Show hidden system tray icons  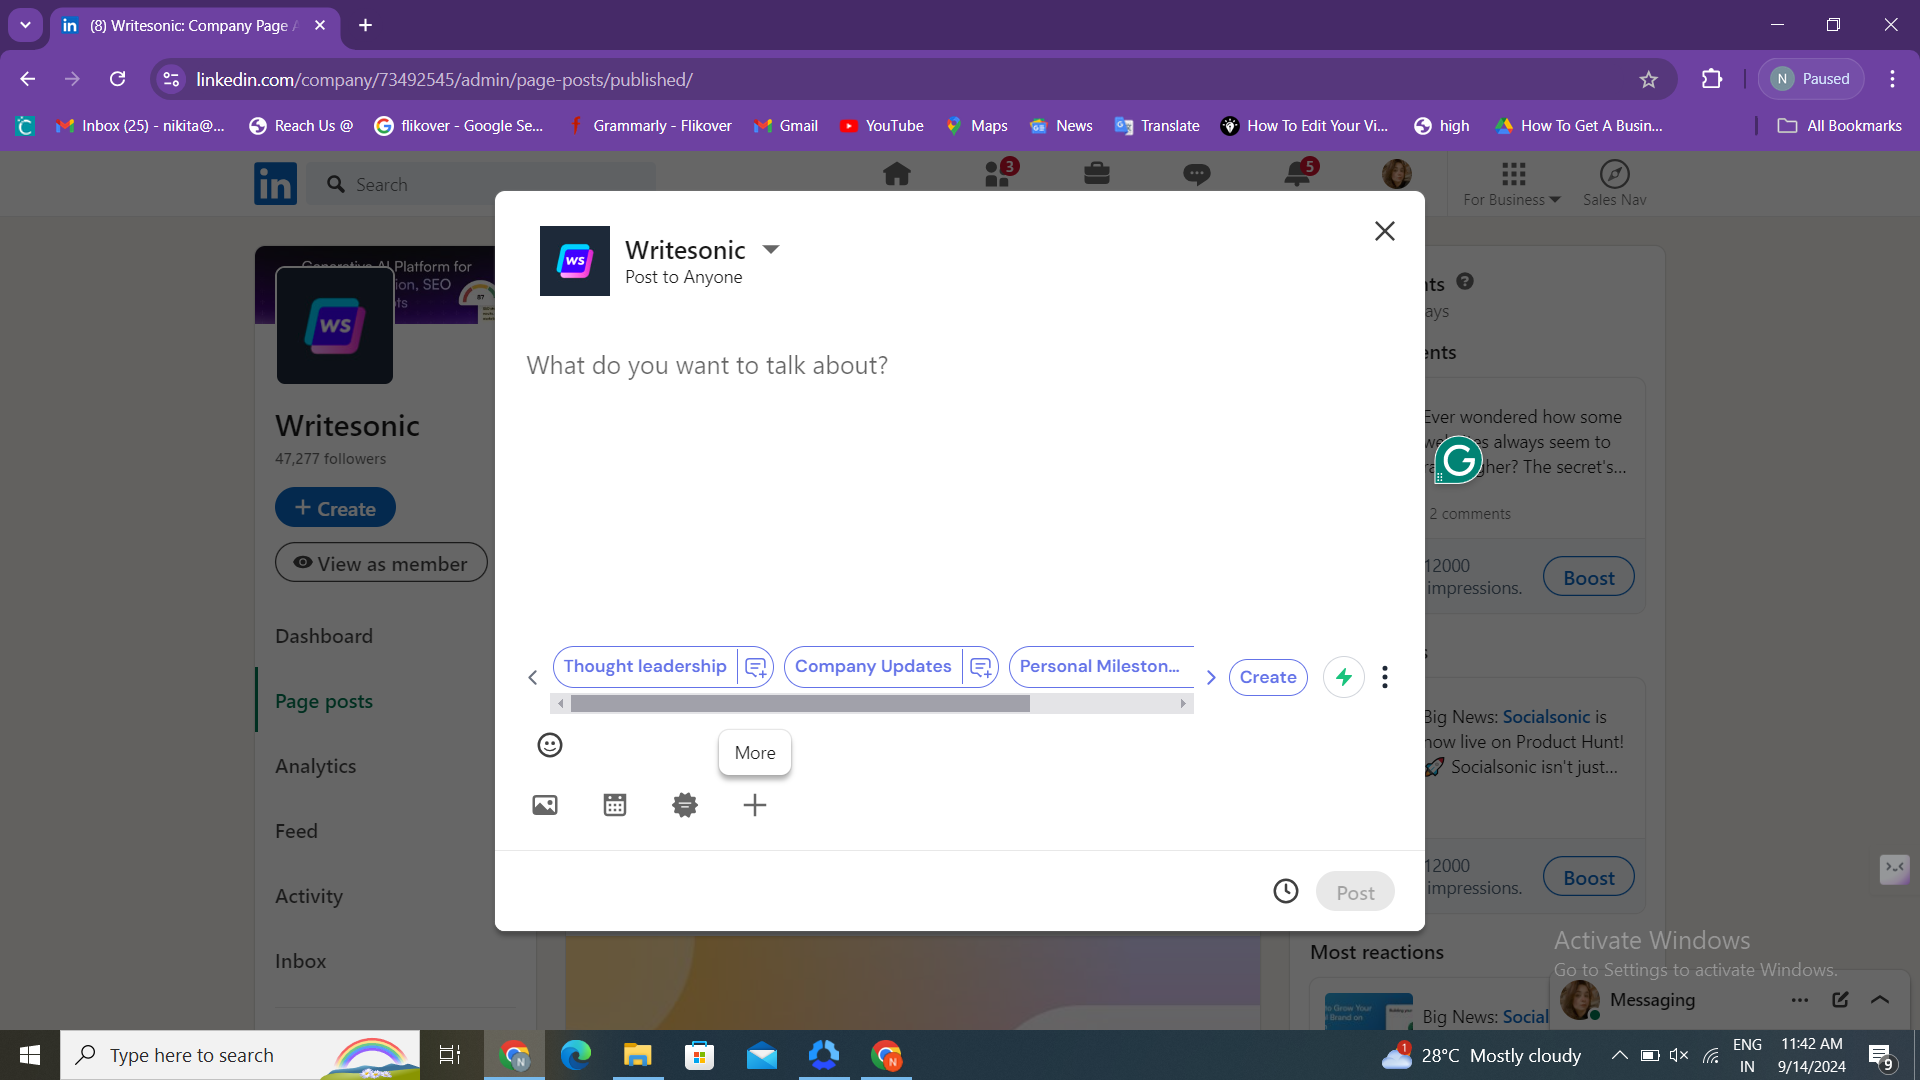[x=1619, y=1055]
